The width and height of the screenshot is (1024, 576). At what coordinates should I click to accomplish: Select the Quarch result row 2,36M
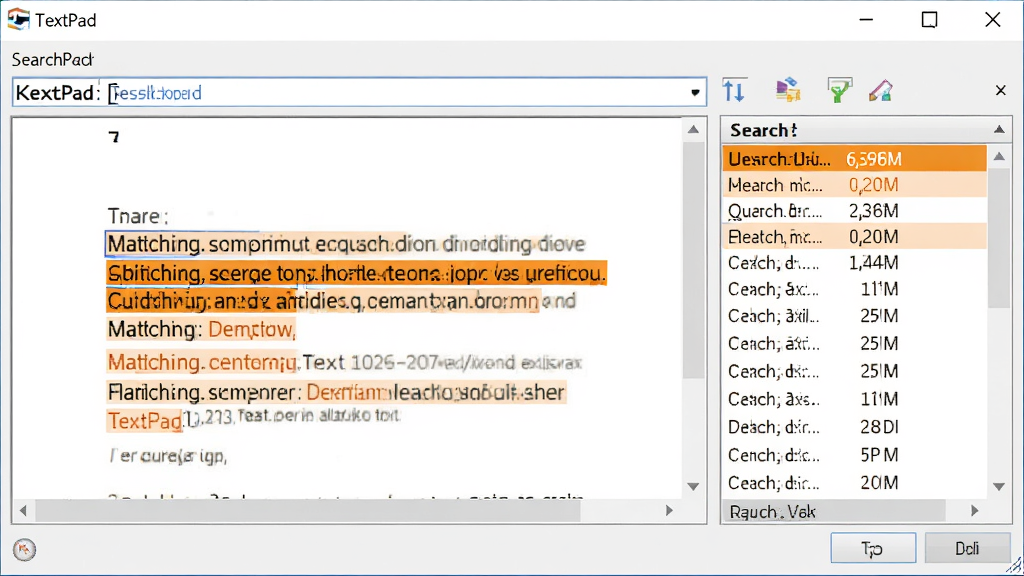854,211
